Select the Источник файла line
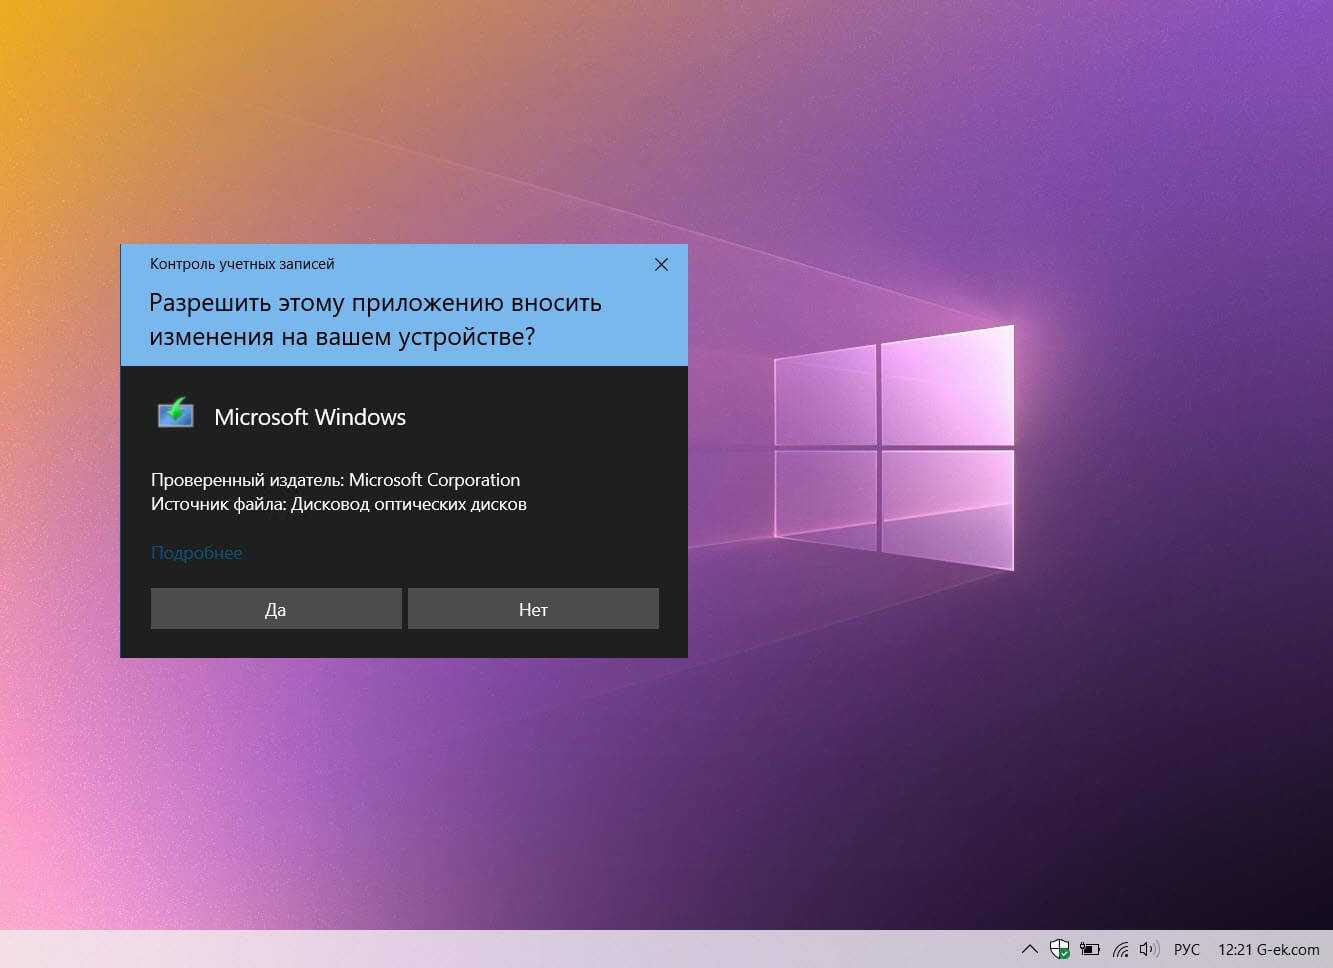This screenshot has width=1333, height=968. pos(338,504)
